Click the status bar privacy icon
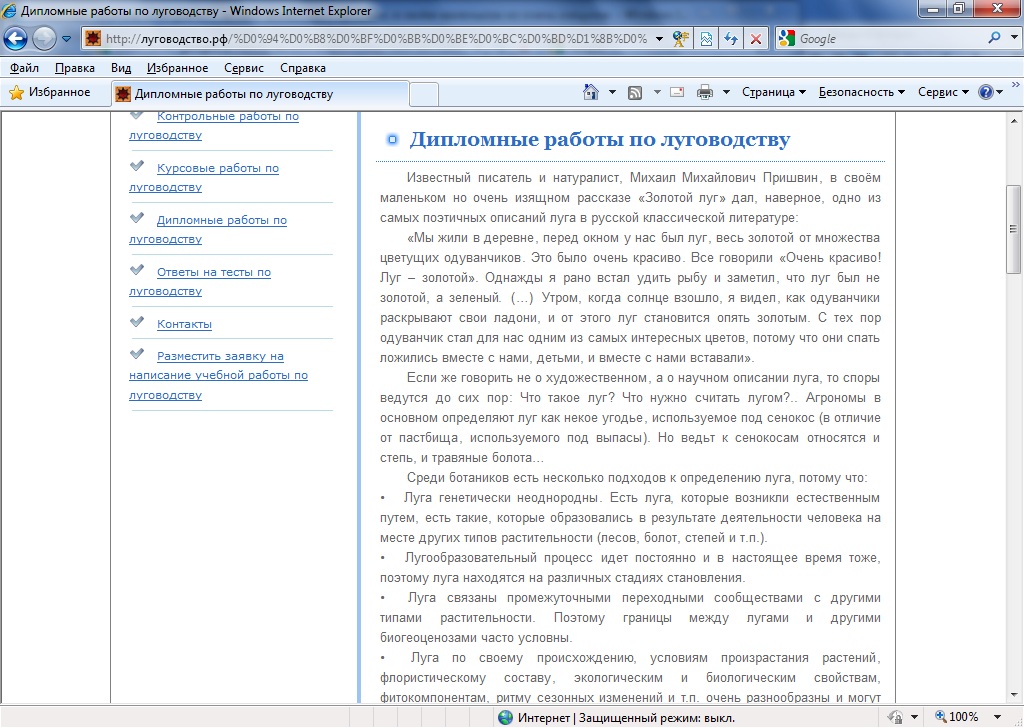 click(x=895, y=718)
